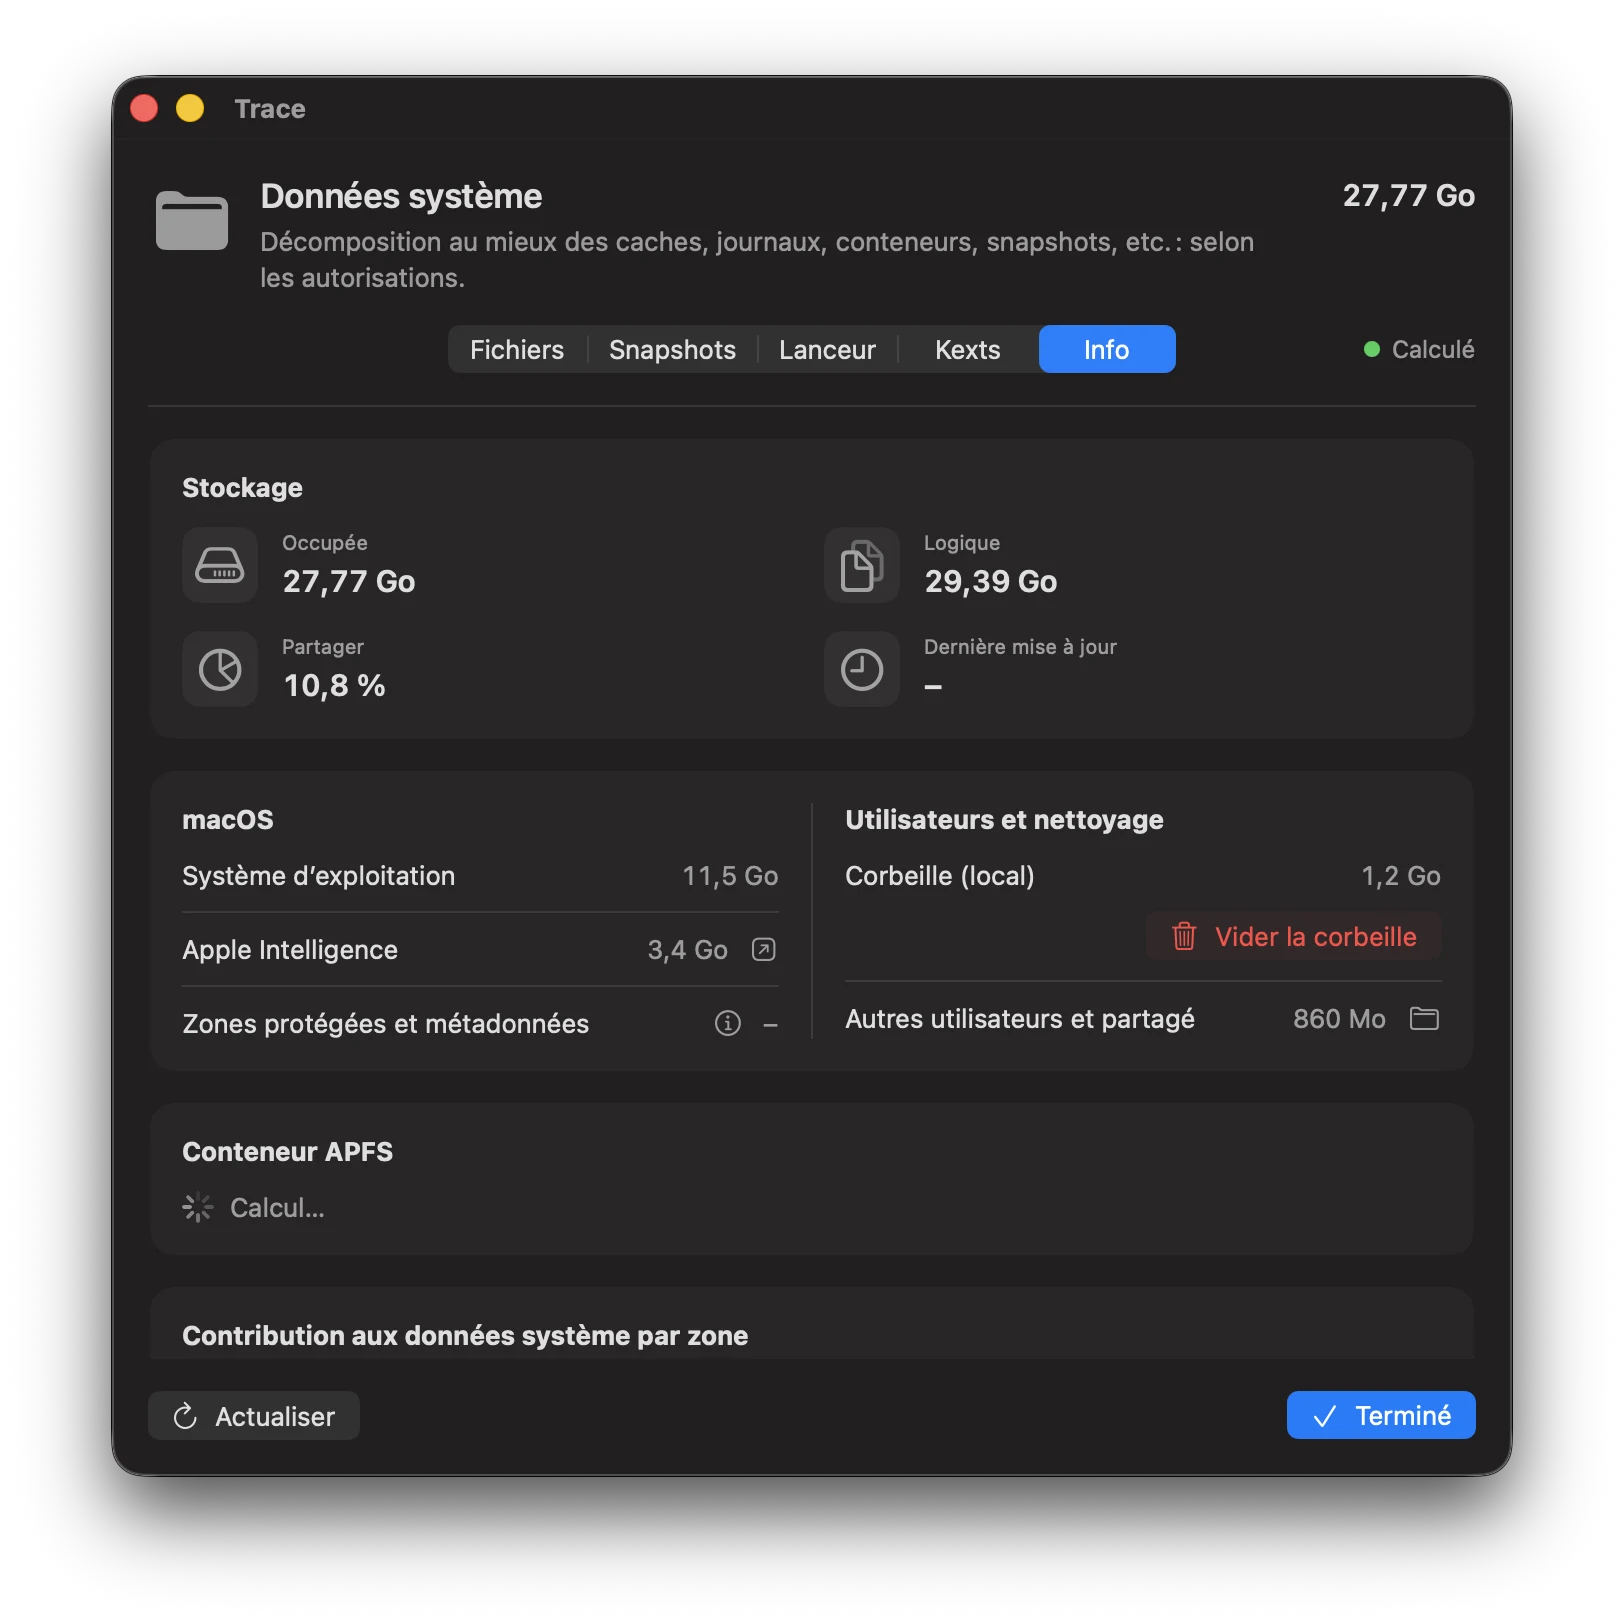The width and height of the screenshot is (1624, 1624).
Task: Click the 1,2 Go trash size
Action: click(1401, 876)
